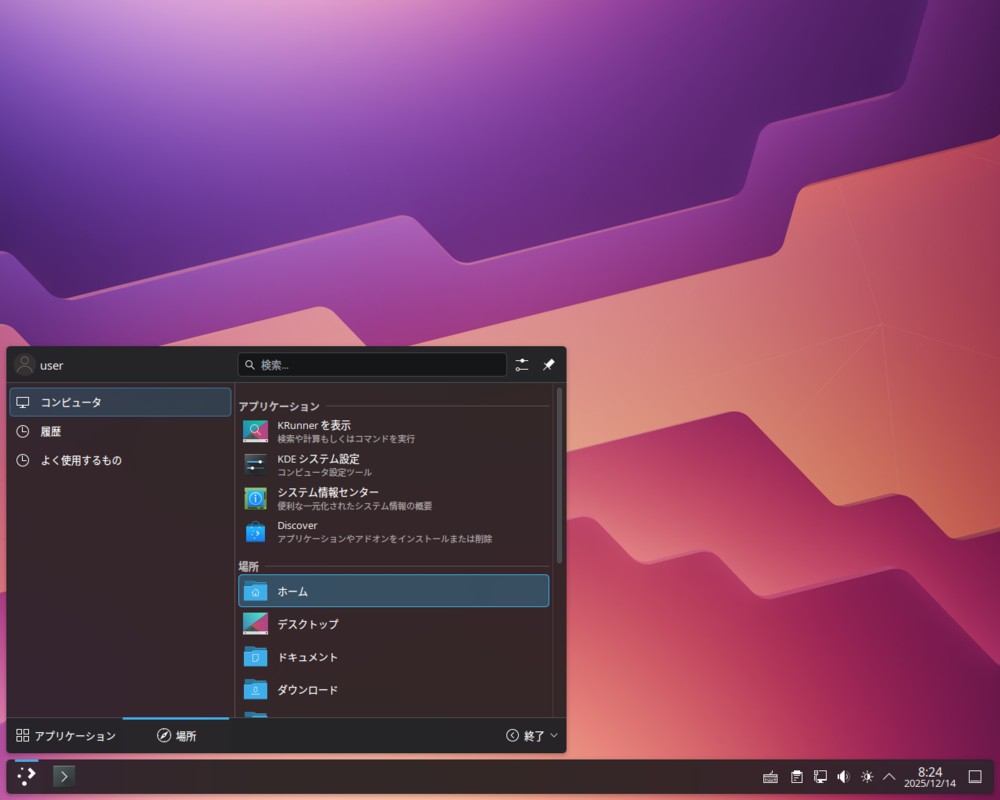
Task: Open launcher configuration sliders button
Action: click(x=522, y=365)
